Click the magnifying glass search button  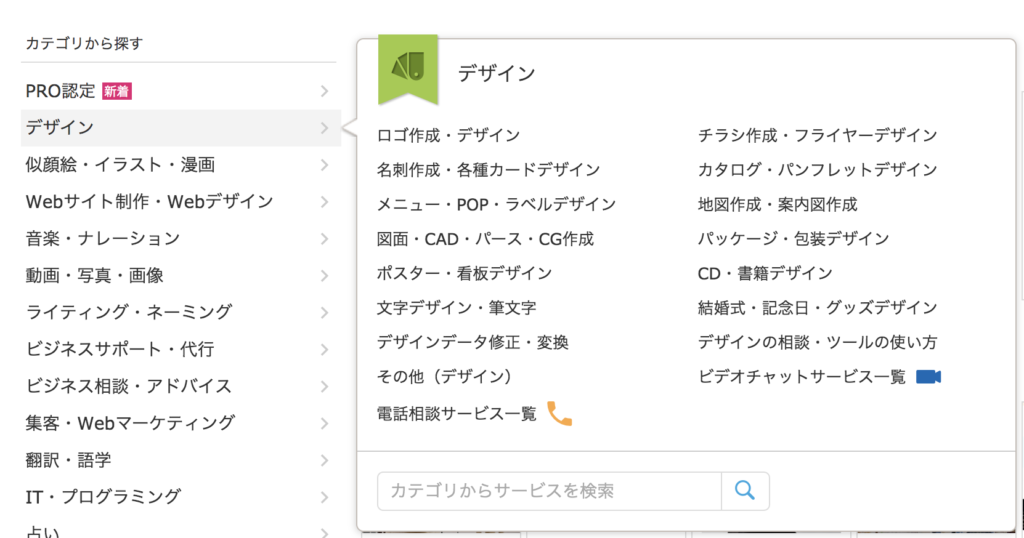745,490
